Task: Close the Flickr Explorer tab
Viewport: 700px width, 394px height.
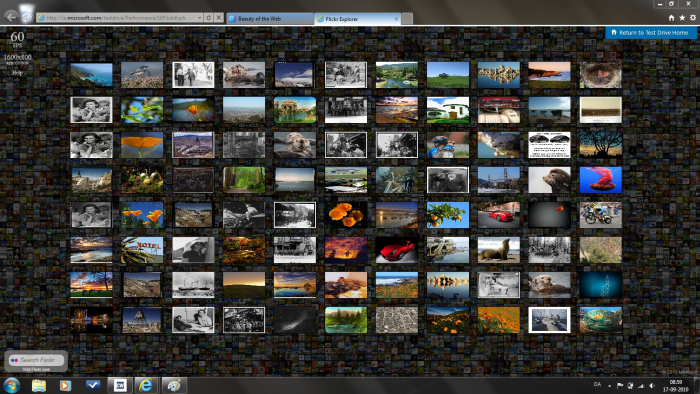Action: 396,19
